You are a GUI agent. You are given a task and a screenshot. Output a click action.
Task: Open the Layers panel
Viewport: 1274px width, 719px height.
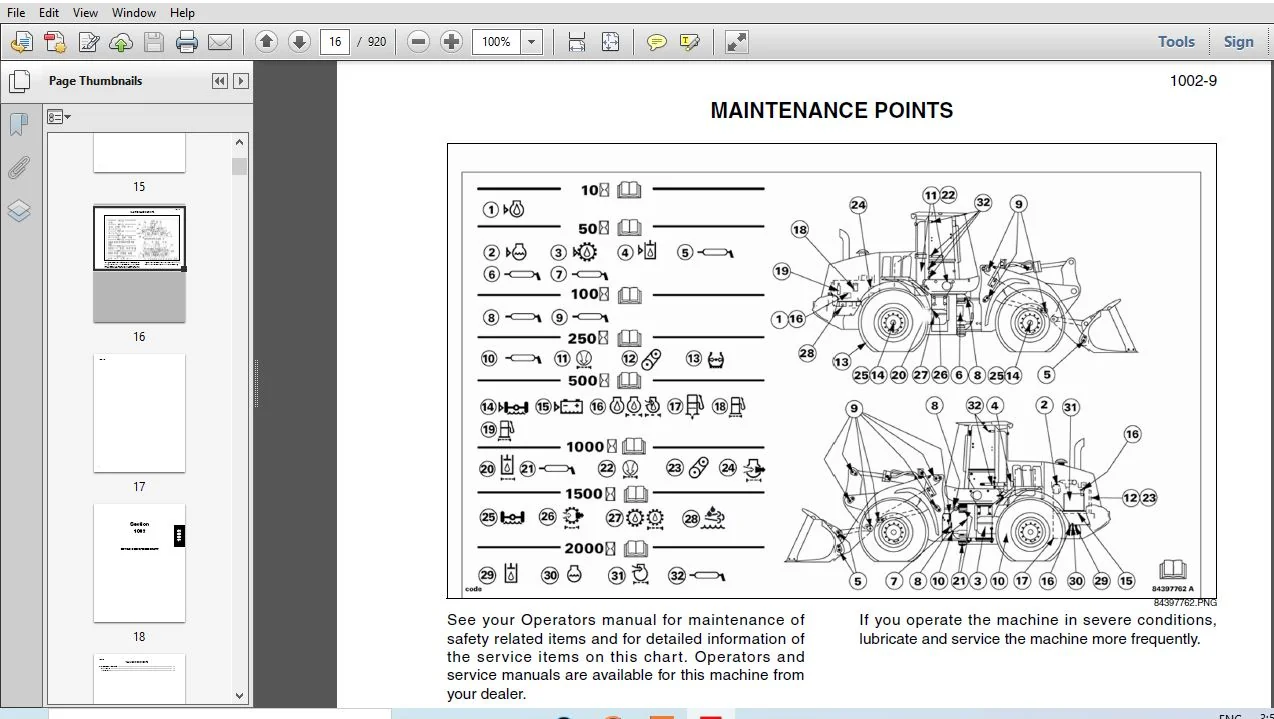[19, 211]
